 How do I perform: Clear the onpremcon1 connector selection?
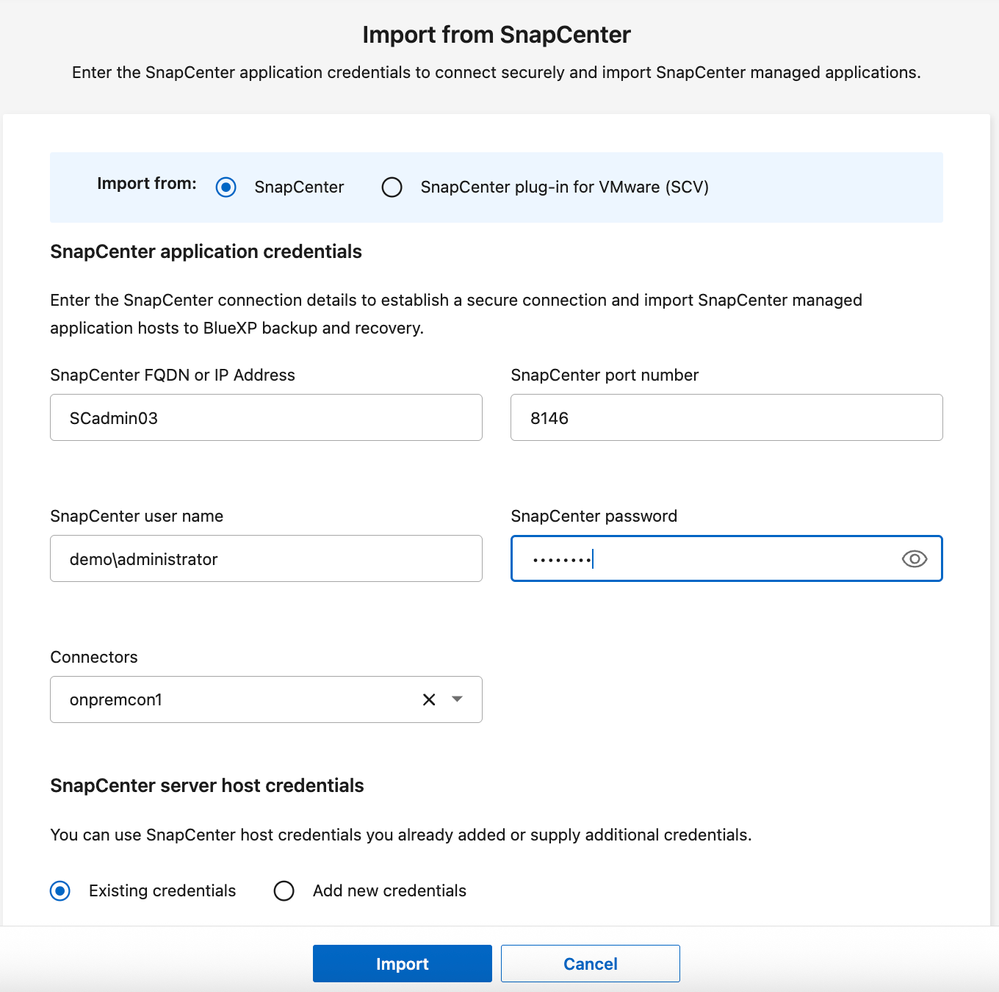429,700
